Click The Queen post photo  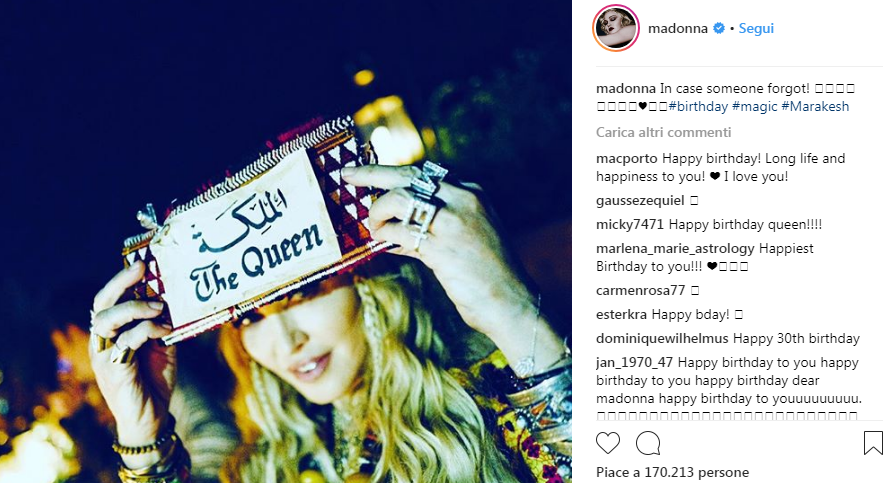pyautogui.click(x=286, y=242)
